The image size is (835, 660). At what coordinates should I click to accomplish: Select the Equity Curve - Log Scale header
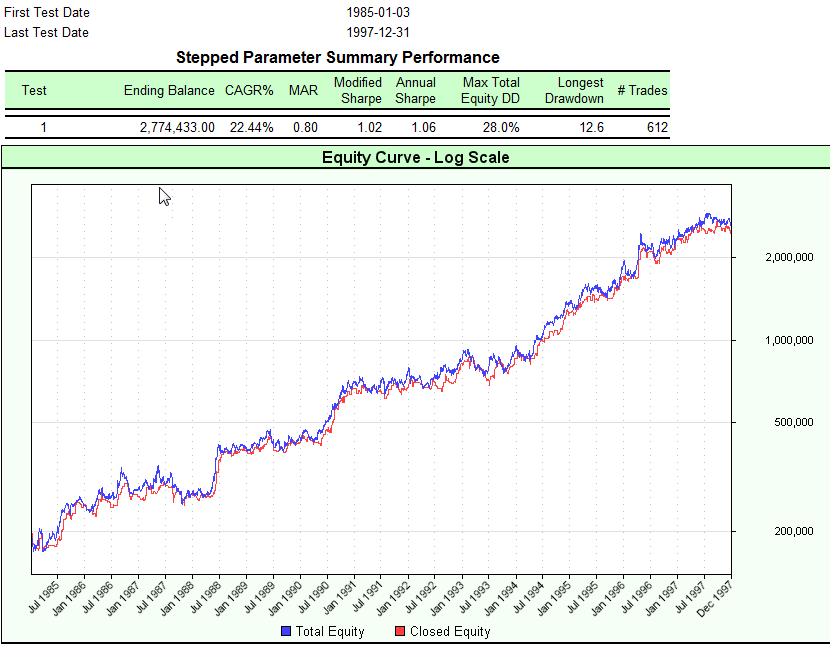click(414, 157)
